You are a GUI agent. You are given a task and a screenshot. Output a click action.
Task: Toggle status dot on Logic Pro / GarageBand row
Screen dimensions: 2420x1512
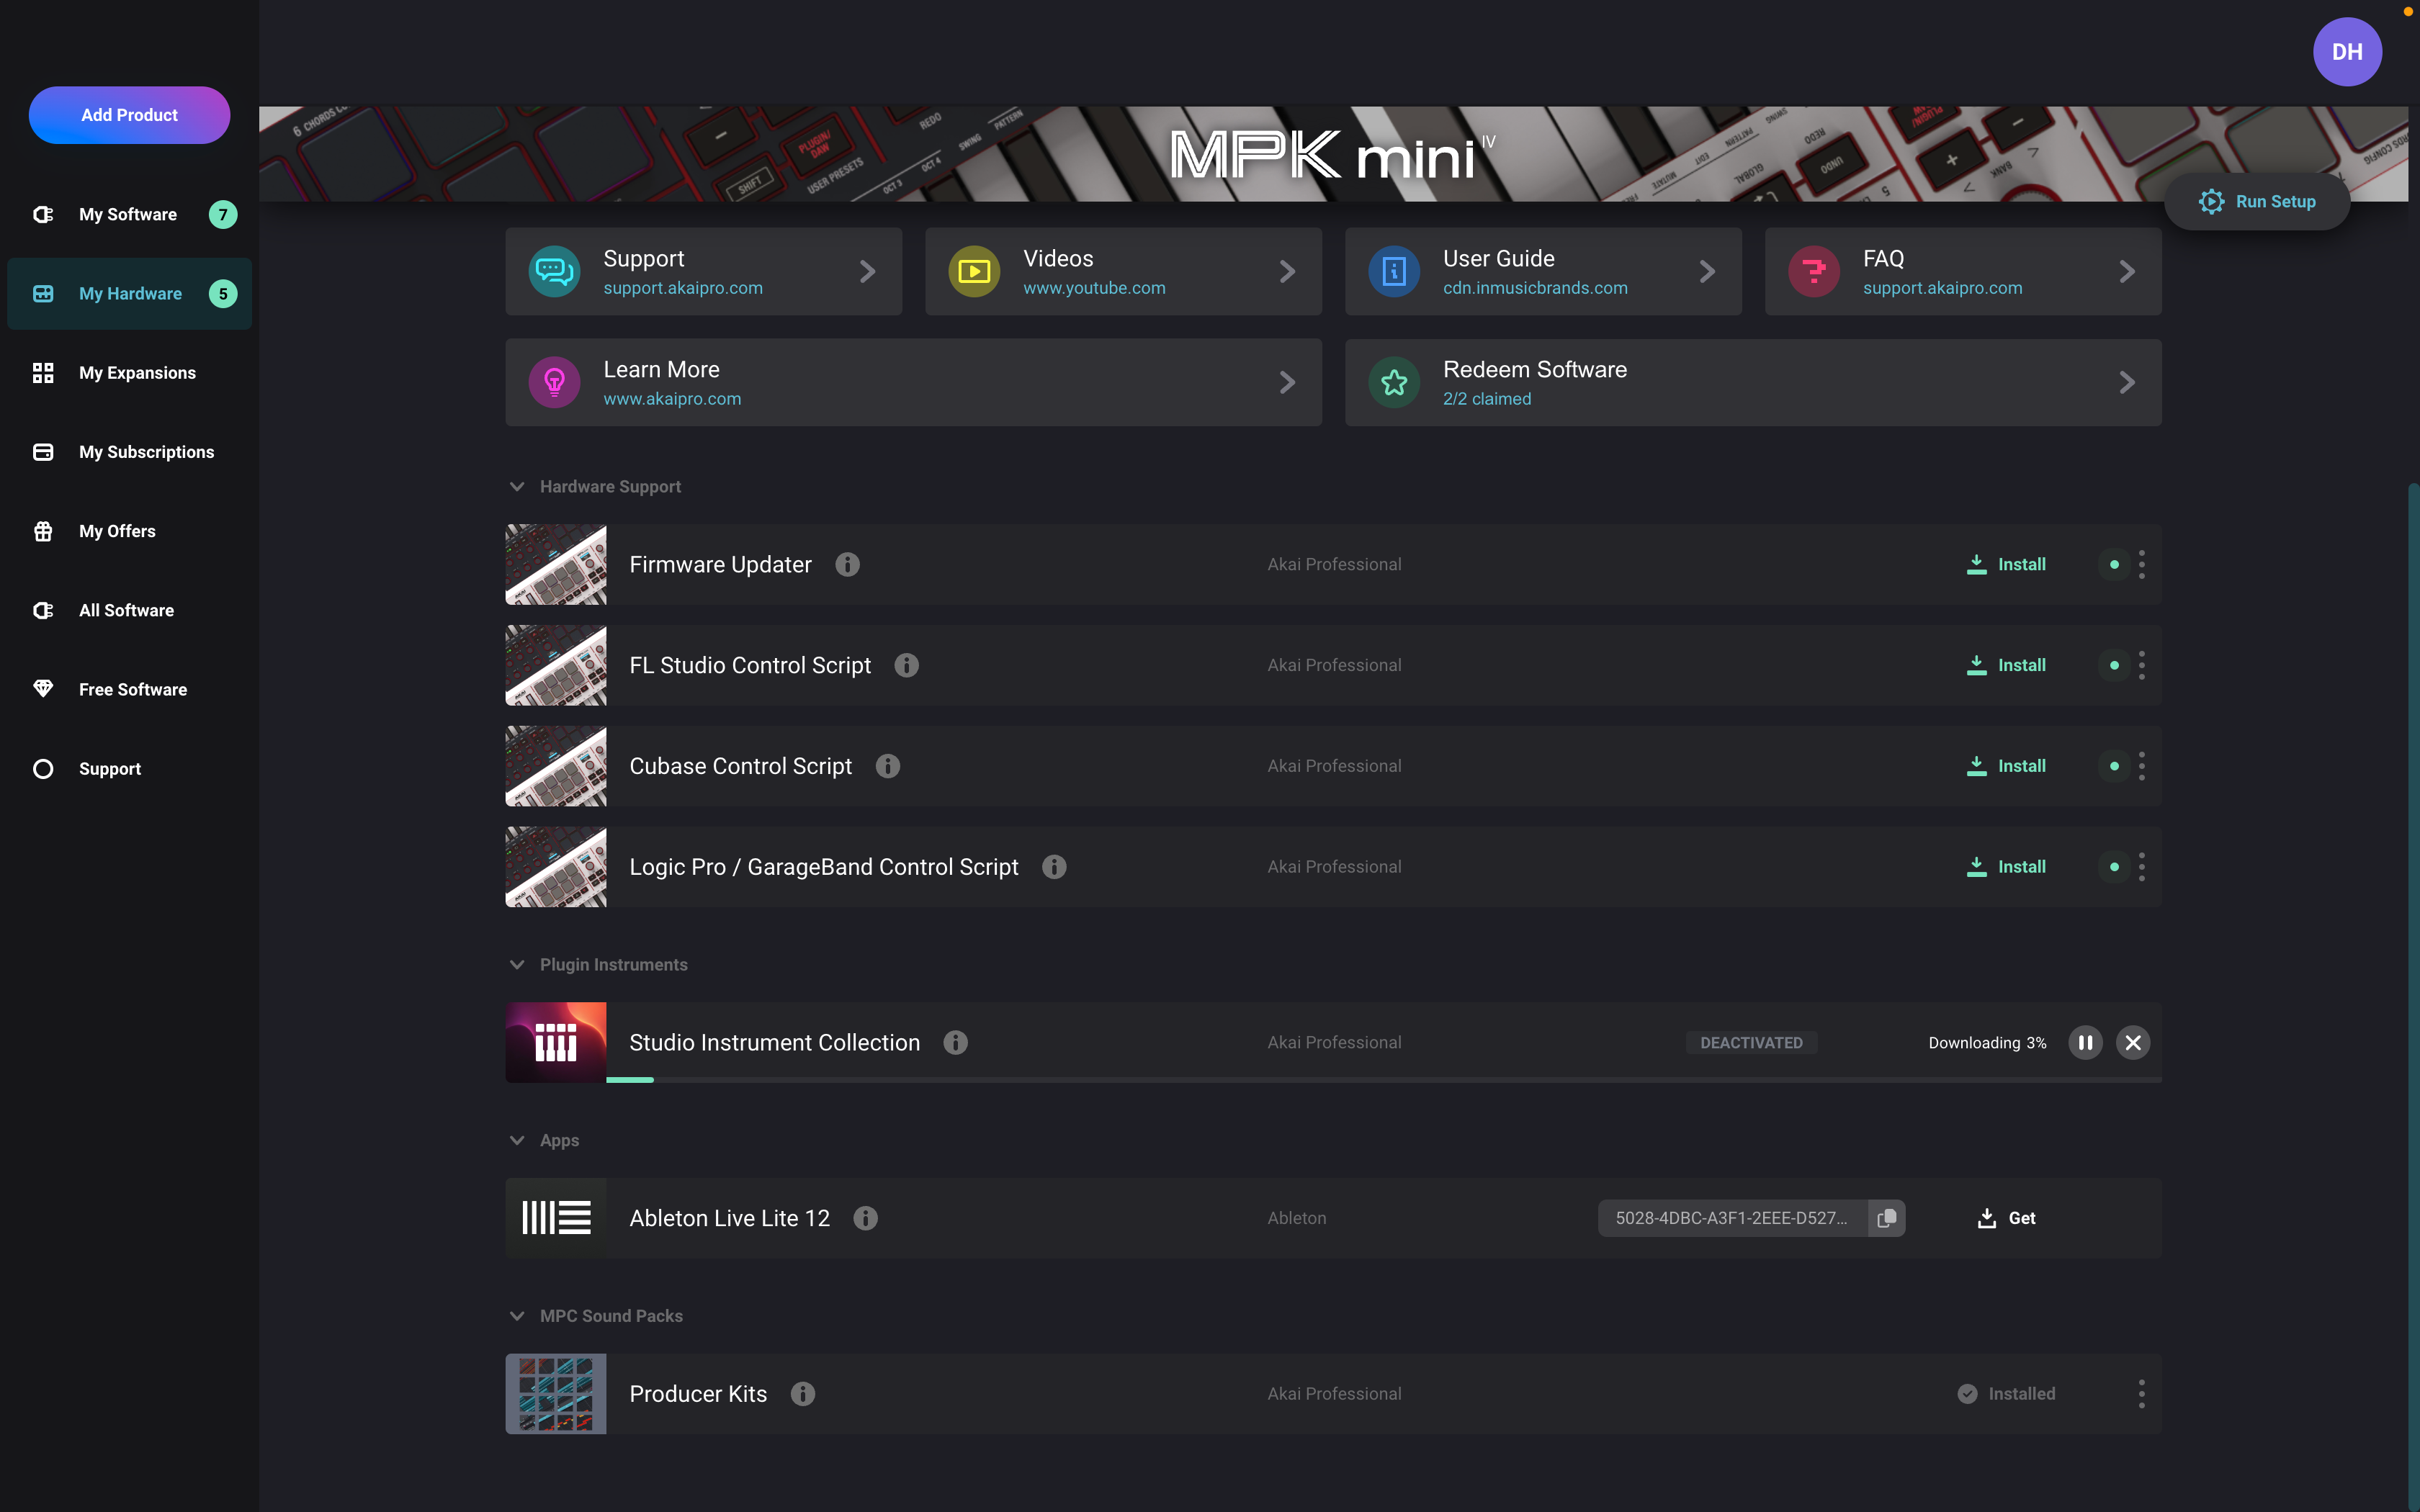click(2114, 867)
